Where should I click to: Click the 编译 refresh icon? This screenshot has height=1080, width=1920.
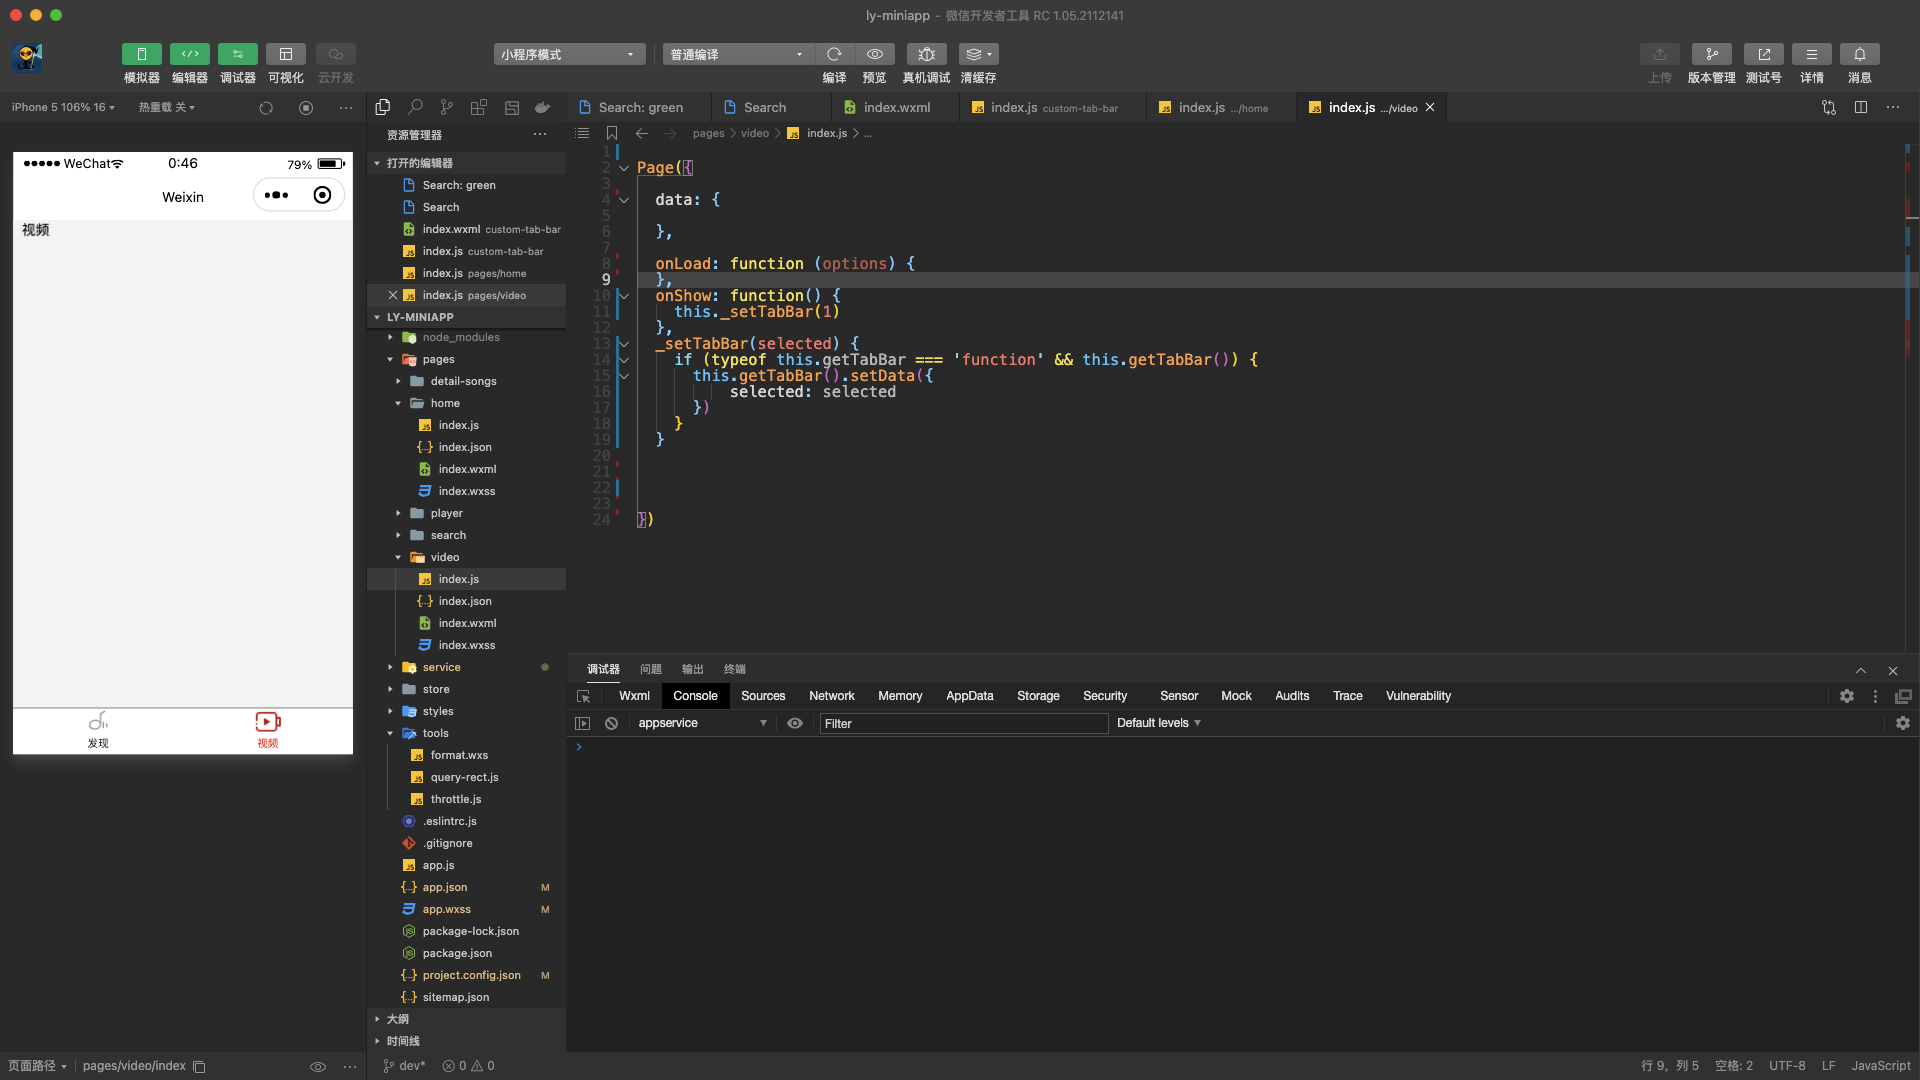coord(834,54)
